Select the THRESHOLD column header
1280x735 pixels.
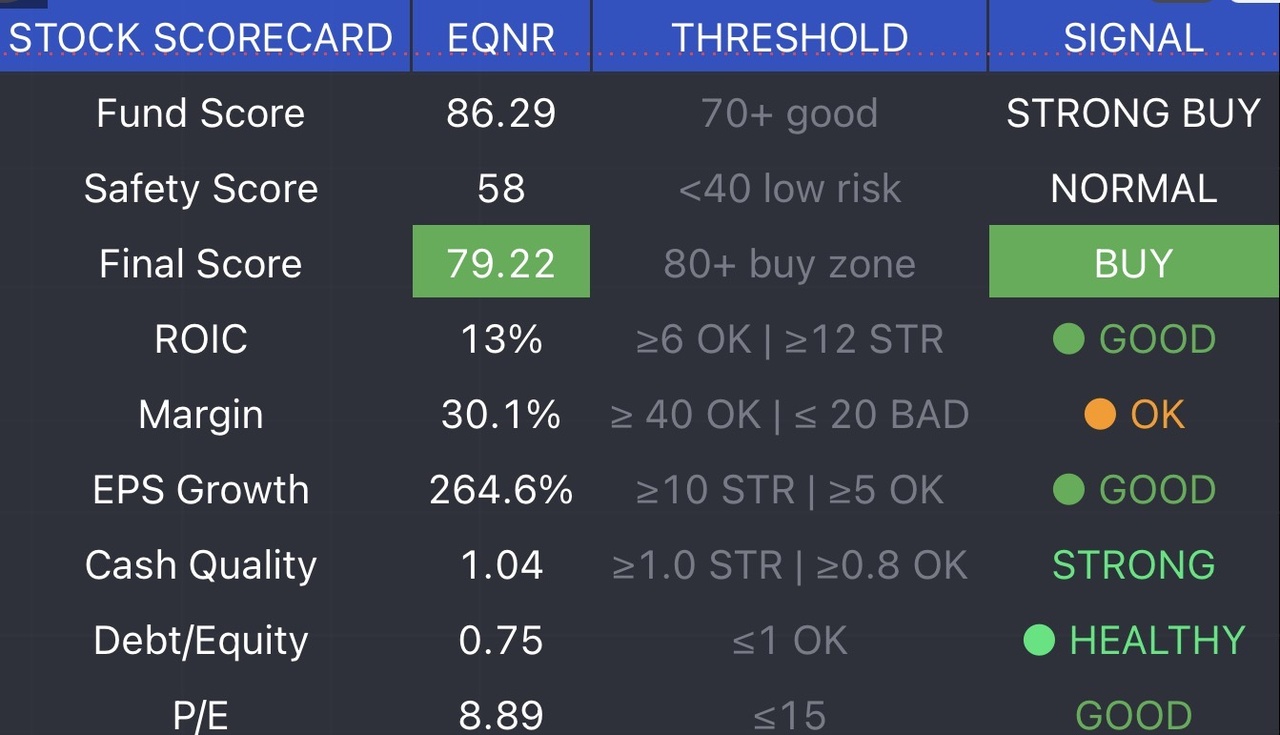click(789, 36)
